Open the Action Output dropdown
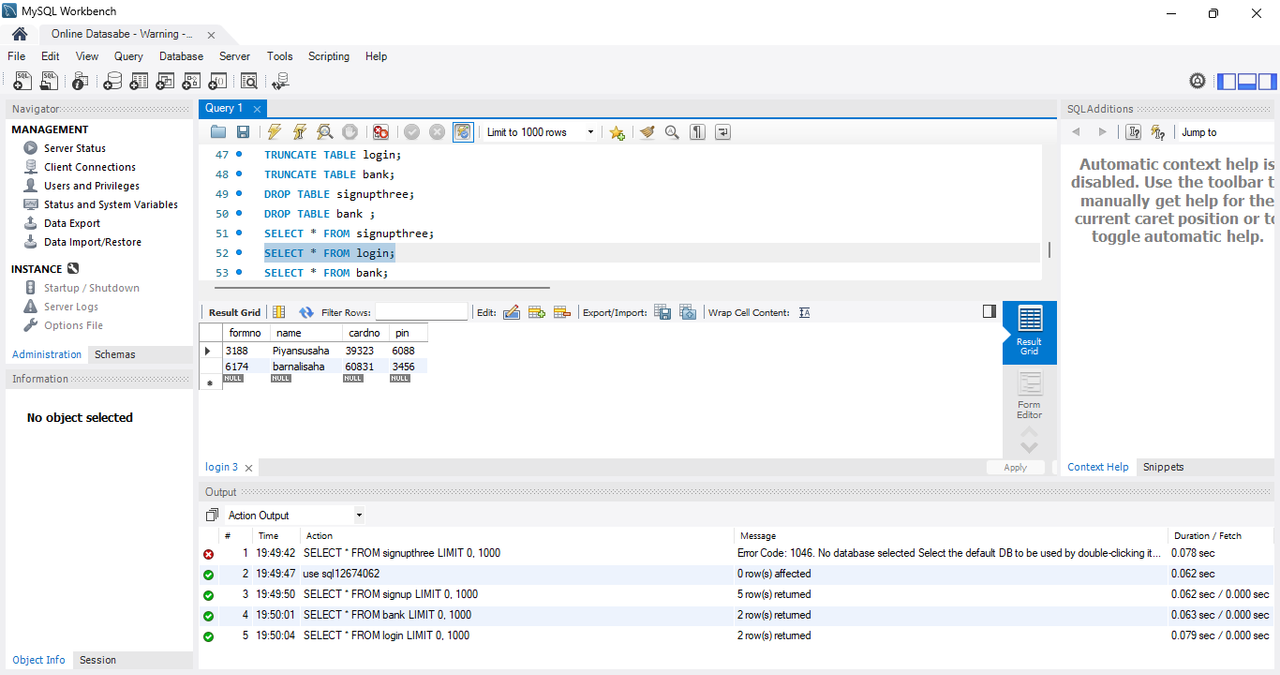The image size is (1280, 675). (295, 515)
